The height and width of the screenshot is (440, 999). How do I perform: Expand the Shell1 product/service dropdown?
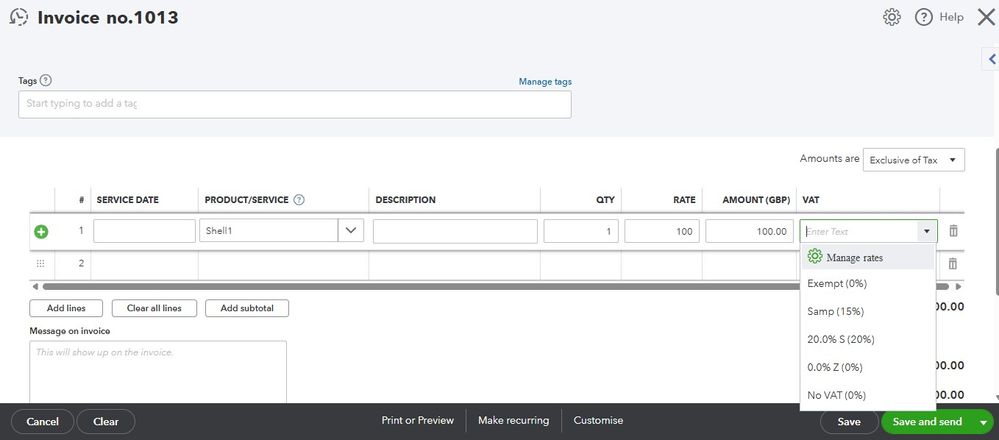pyautogui.click(x=350, y=231)
